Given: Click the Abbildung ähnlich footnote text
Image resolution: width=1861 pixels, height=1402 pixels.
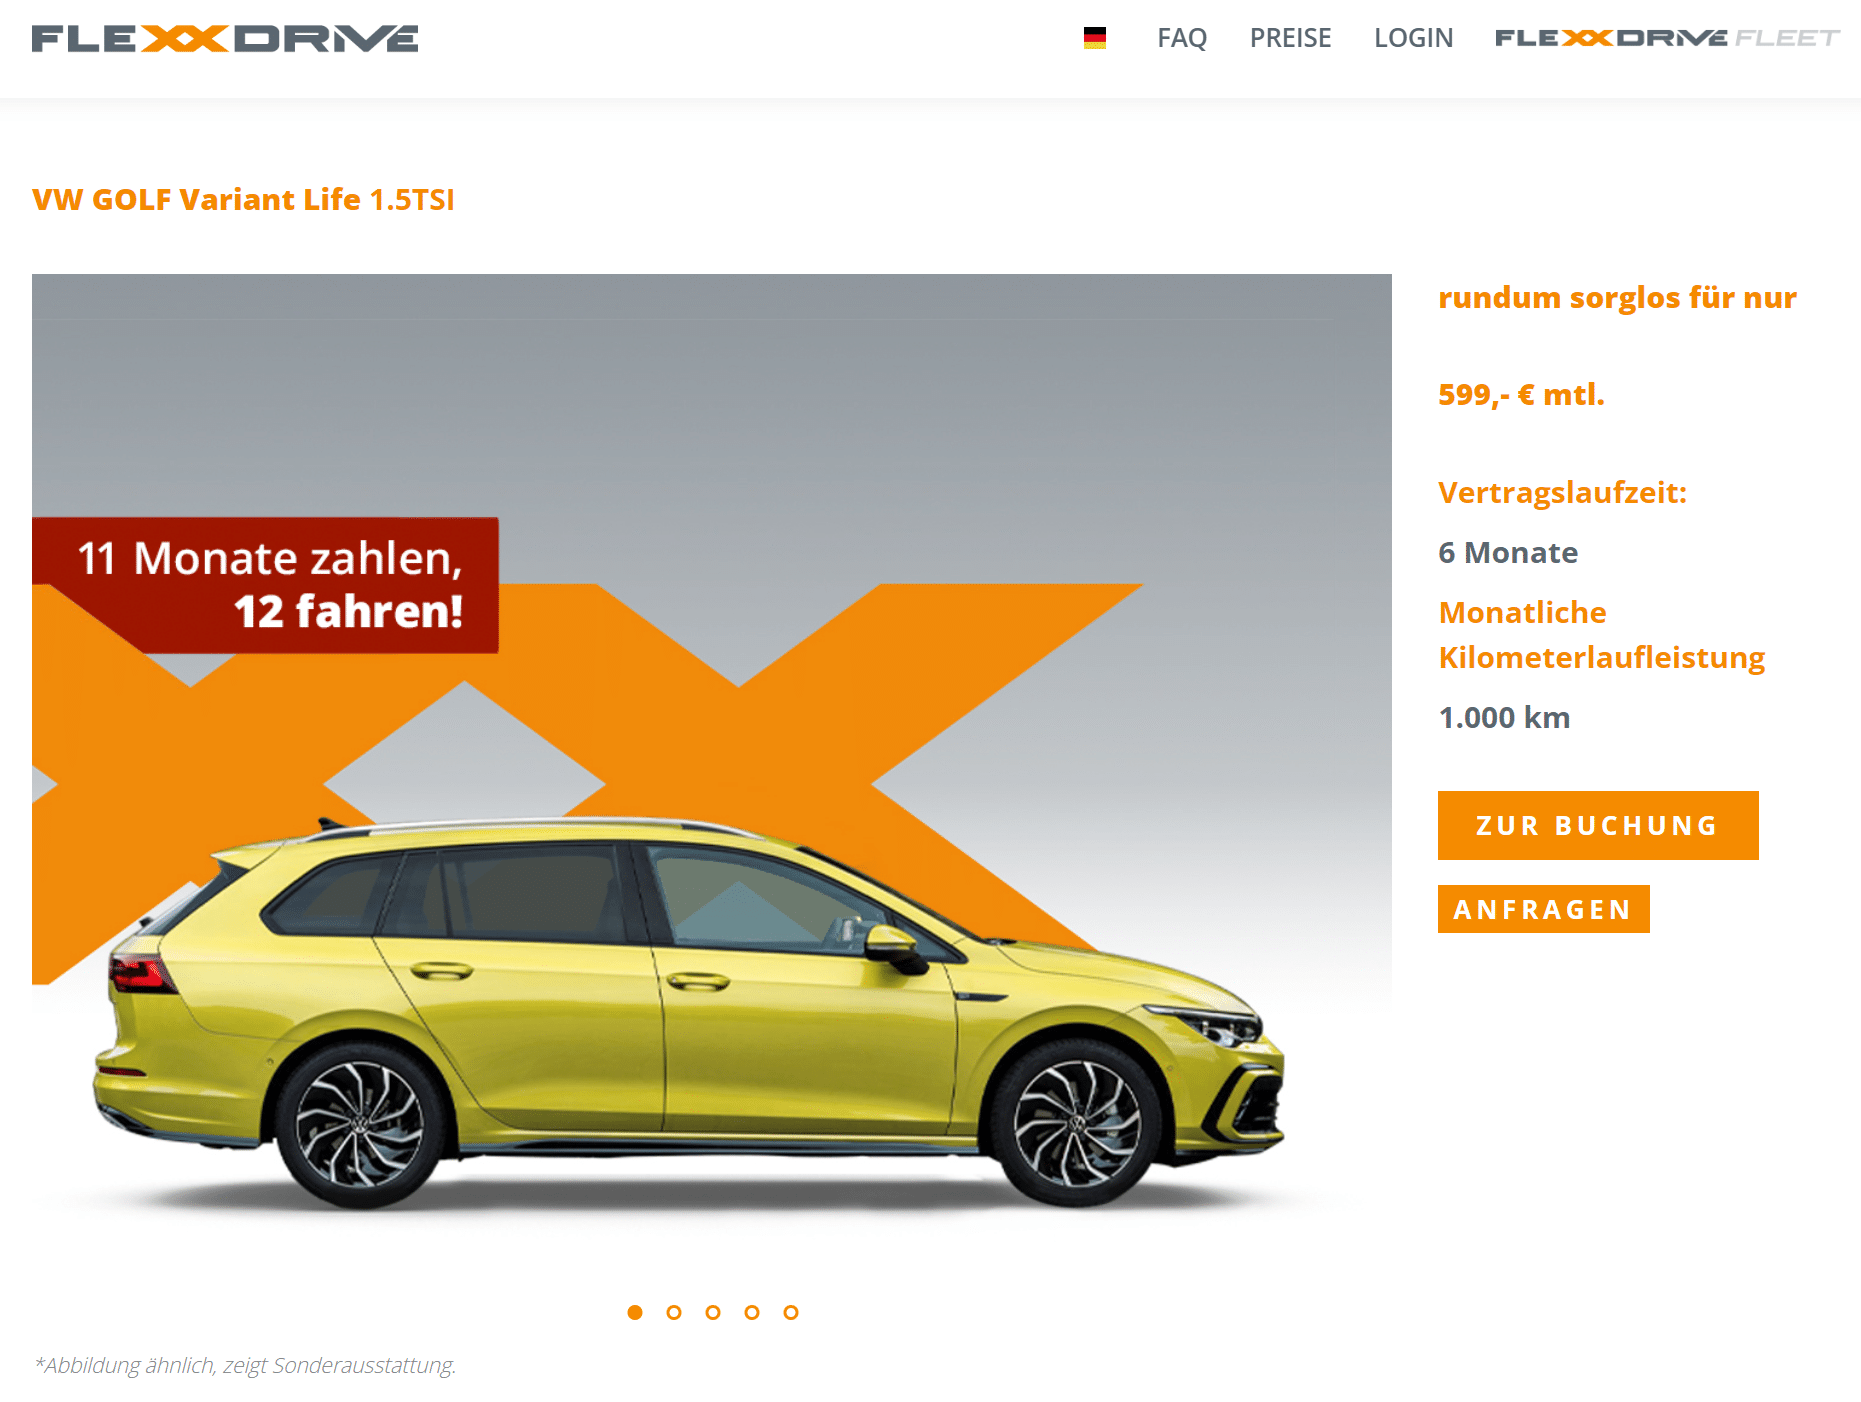Looking at the screenshot, I should 245,1365.
